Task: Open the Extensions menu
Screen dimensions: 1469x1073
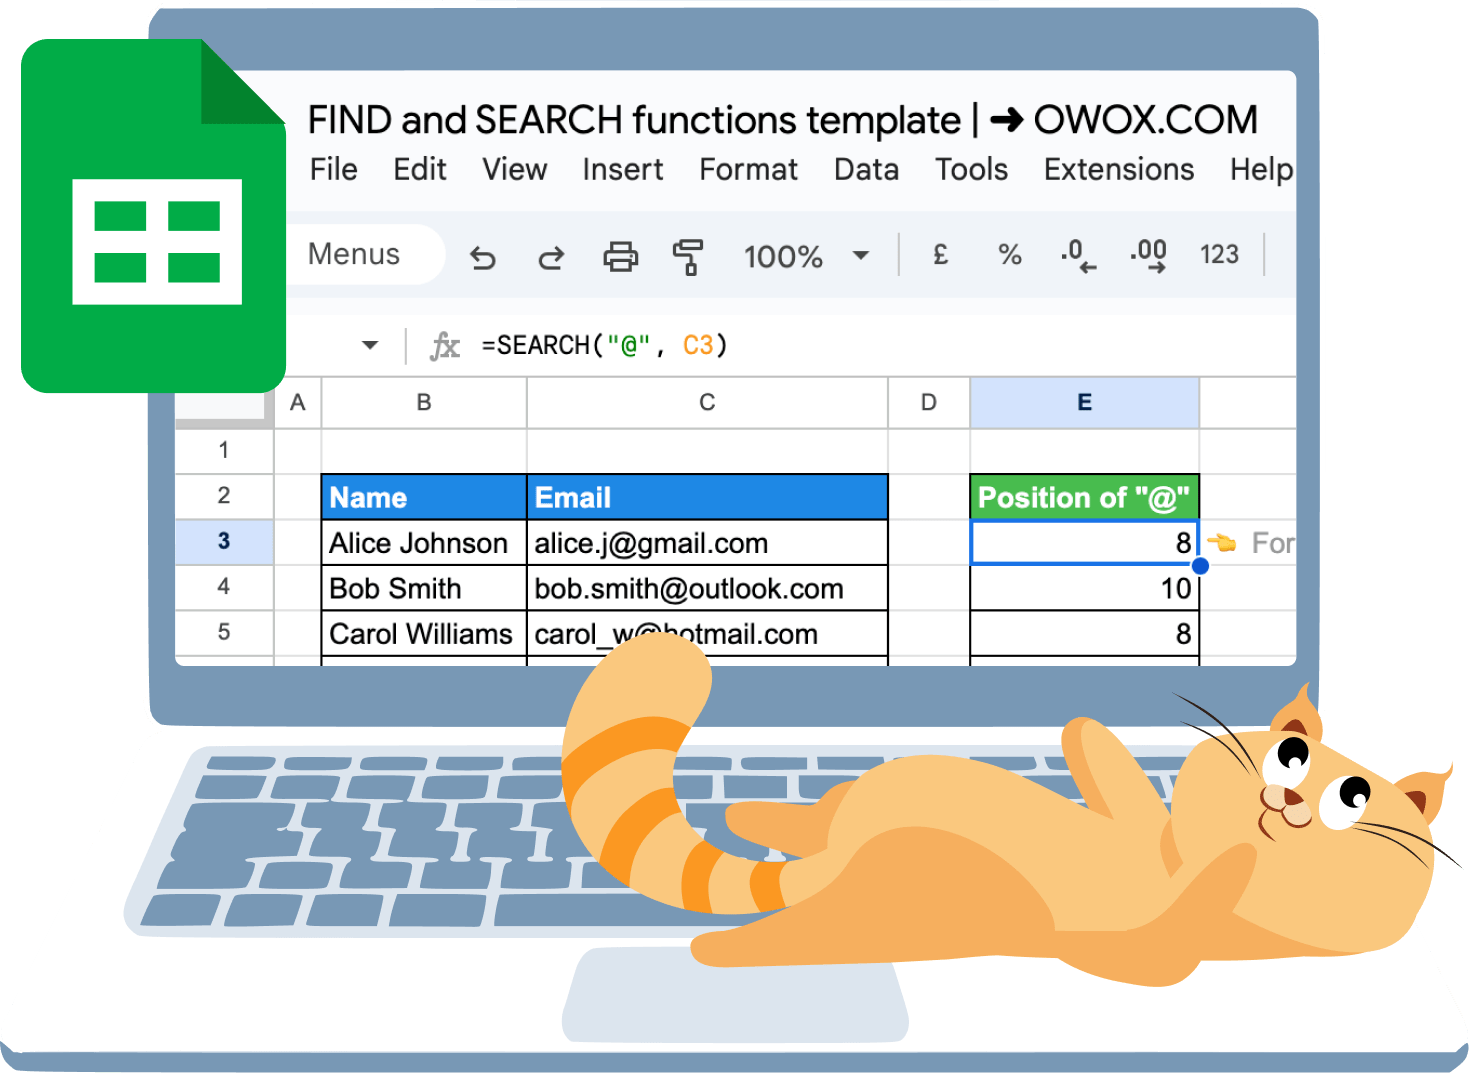Action: 1119,170
